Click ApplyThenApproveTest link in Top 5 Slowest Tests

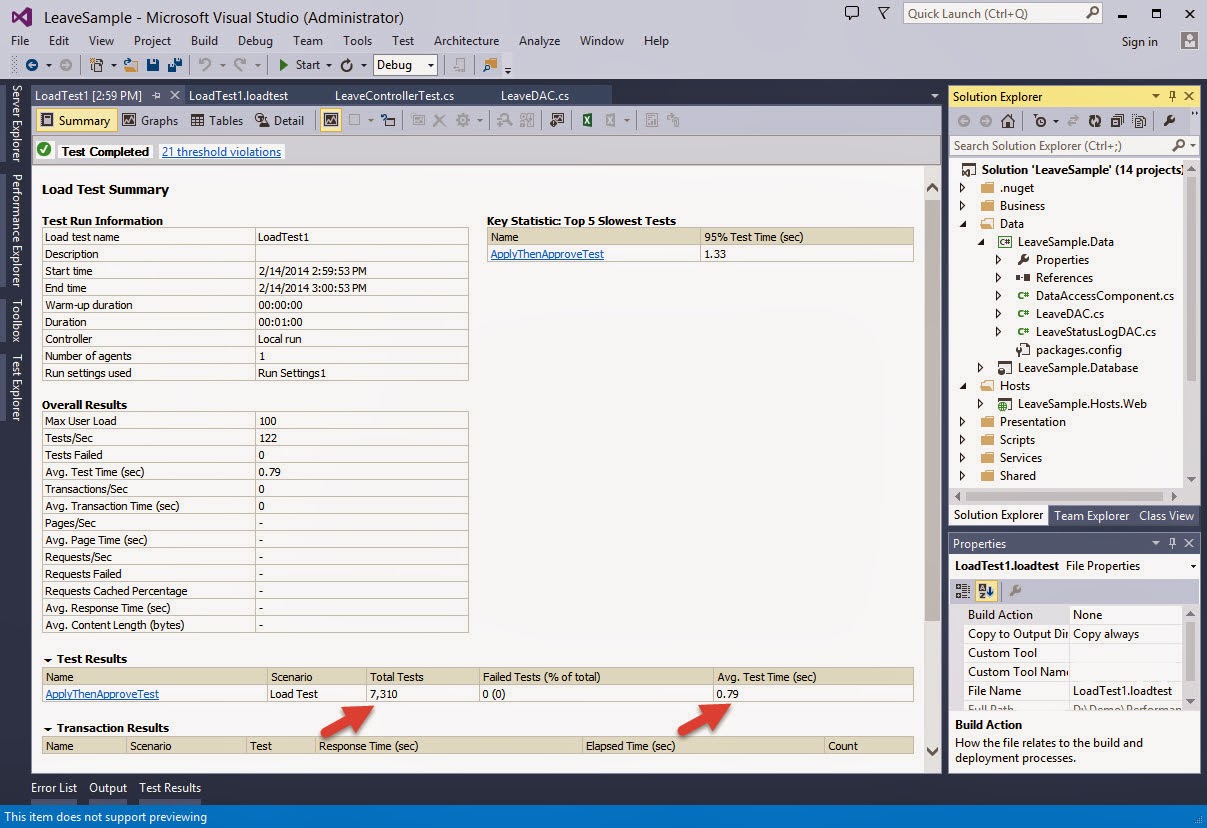pyautogui.click(x=547, y=254)
